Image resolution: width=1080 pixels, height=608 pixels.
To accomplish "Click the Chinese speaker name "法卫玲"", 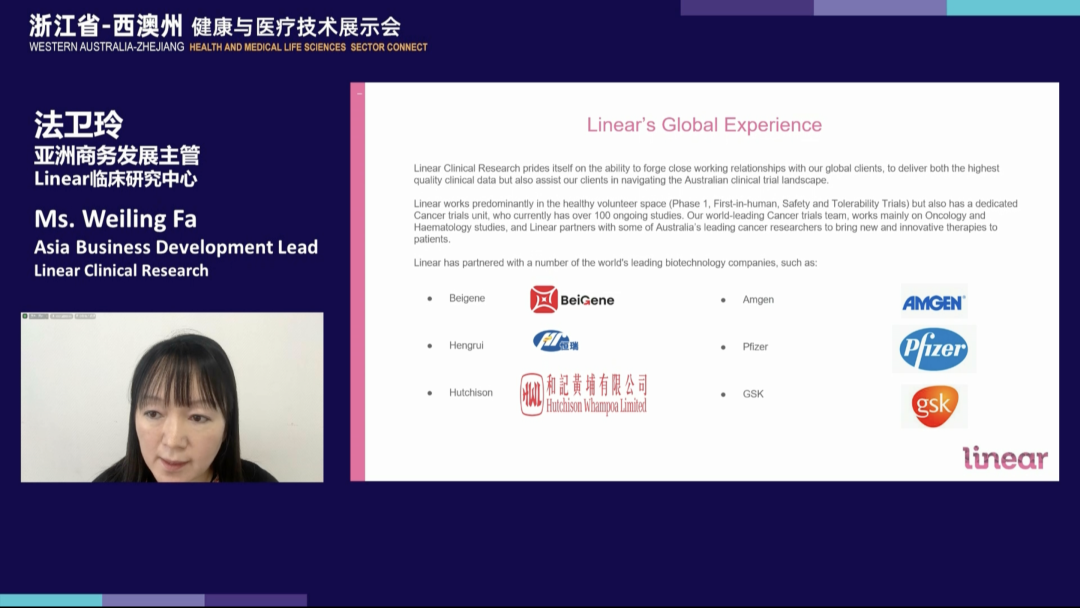I will coord(79,125).
